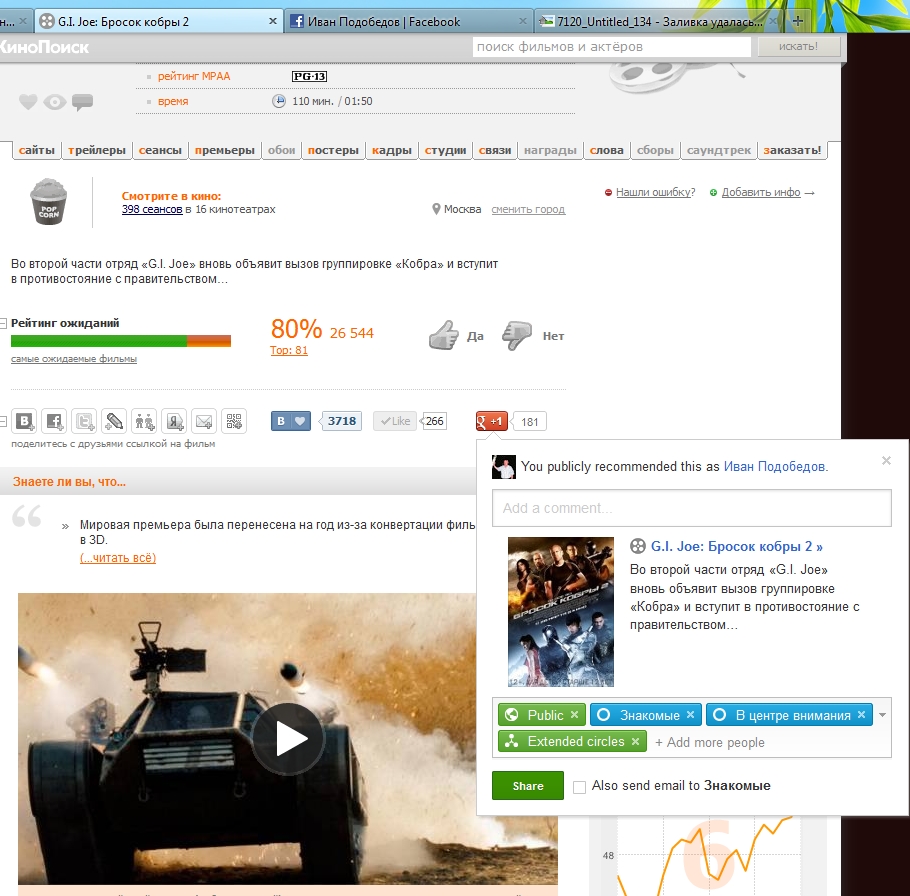910x896 pixels.
Task: Play the trailer video
Action: point(288,739)
